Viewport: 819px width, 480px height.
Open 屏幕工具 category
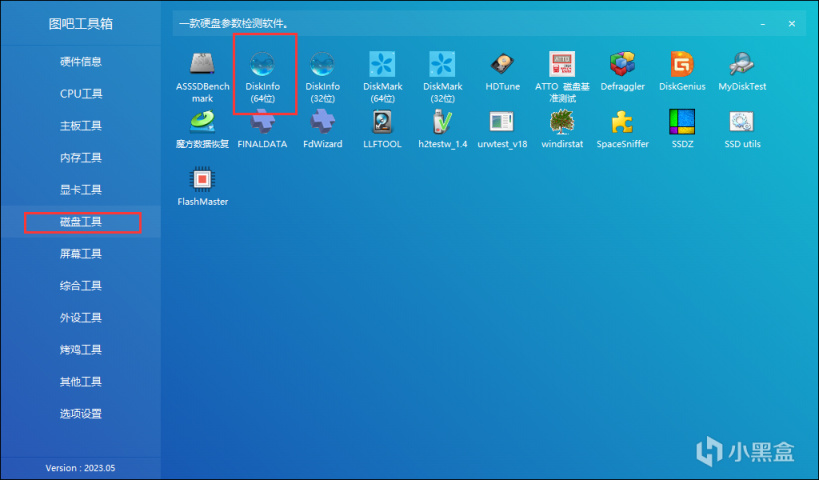[80, 253]
